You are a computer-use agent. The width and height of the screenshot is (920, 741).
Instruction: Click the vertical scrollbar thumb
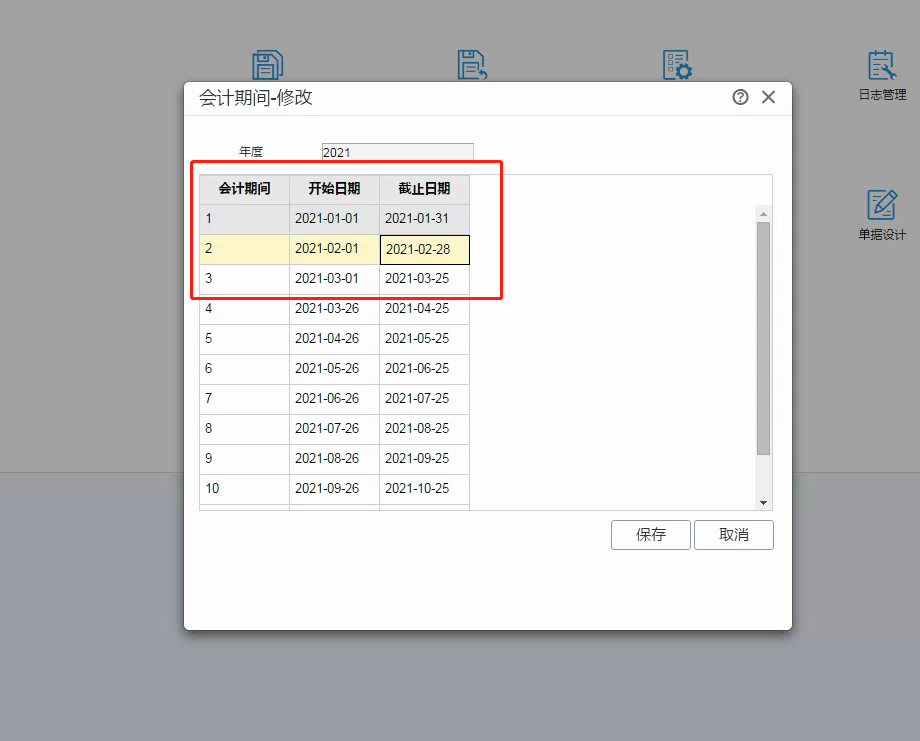[x=763, y=339]
